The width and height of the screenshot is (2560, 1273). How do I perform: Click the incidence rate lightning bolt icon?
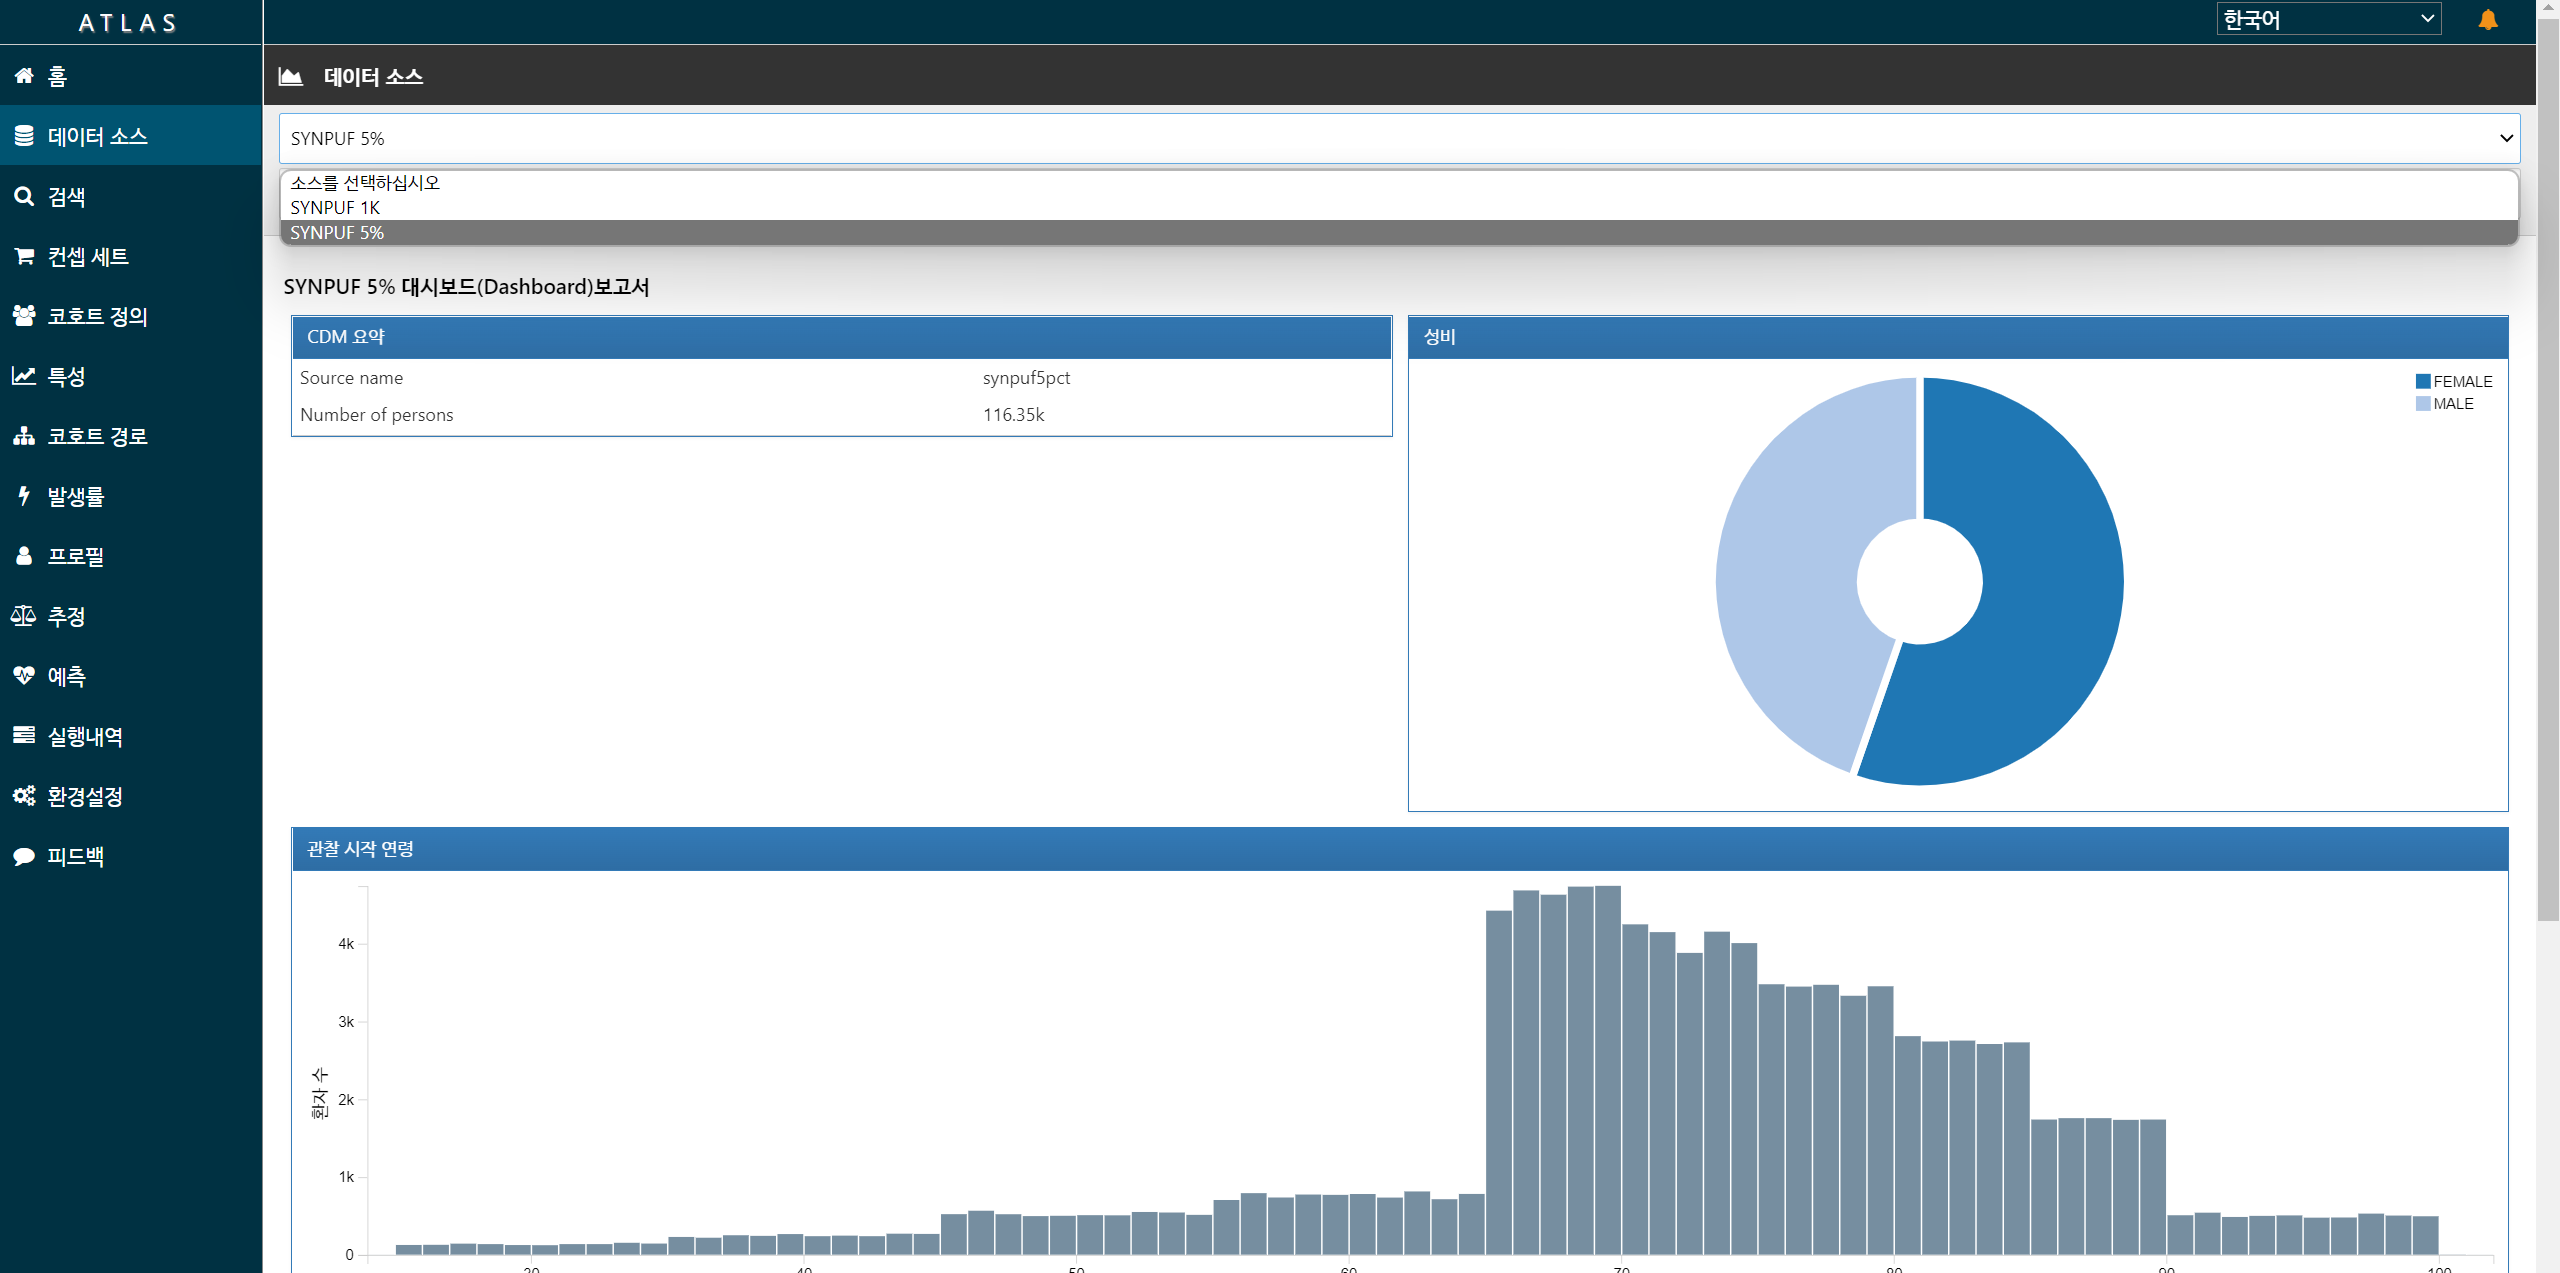(24, 496)
